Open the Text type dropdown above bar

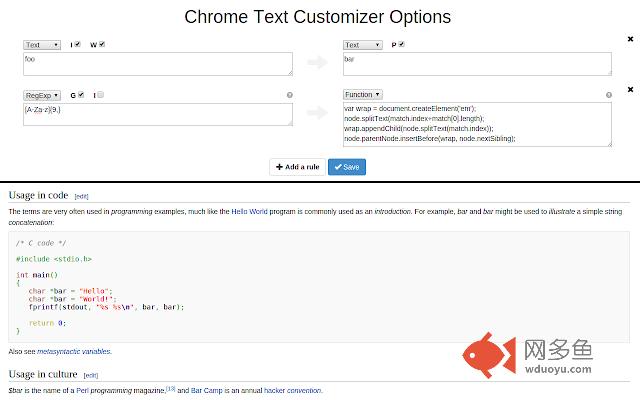(362, 45)
